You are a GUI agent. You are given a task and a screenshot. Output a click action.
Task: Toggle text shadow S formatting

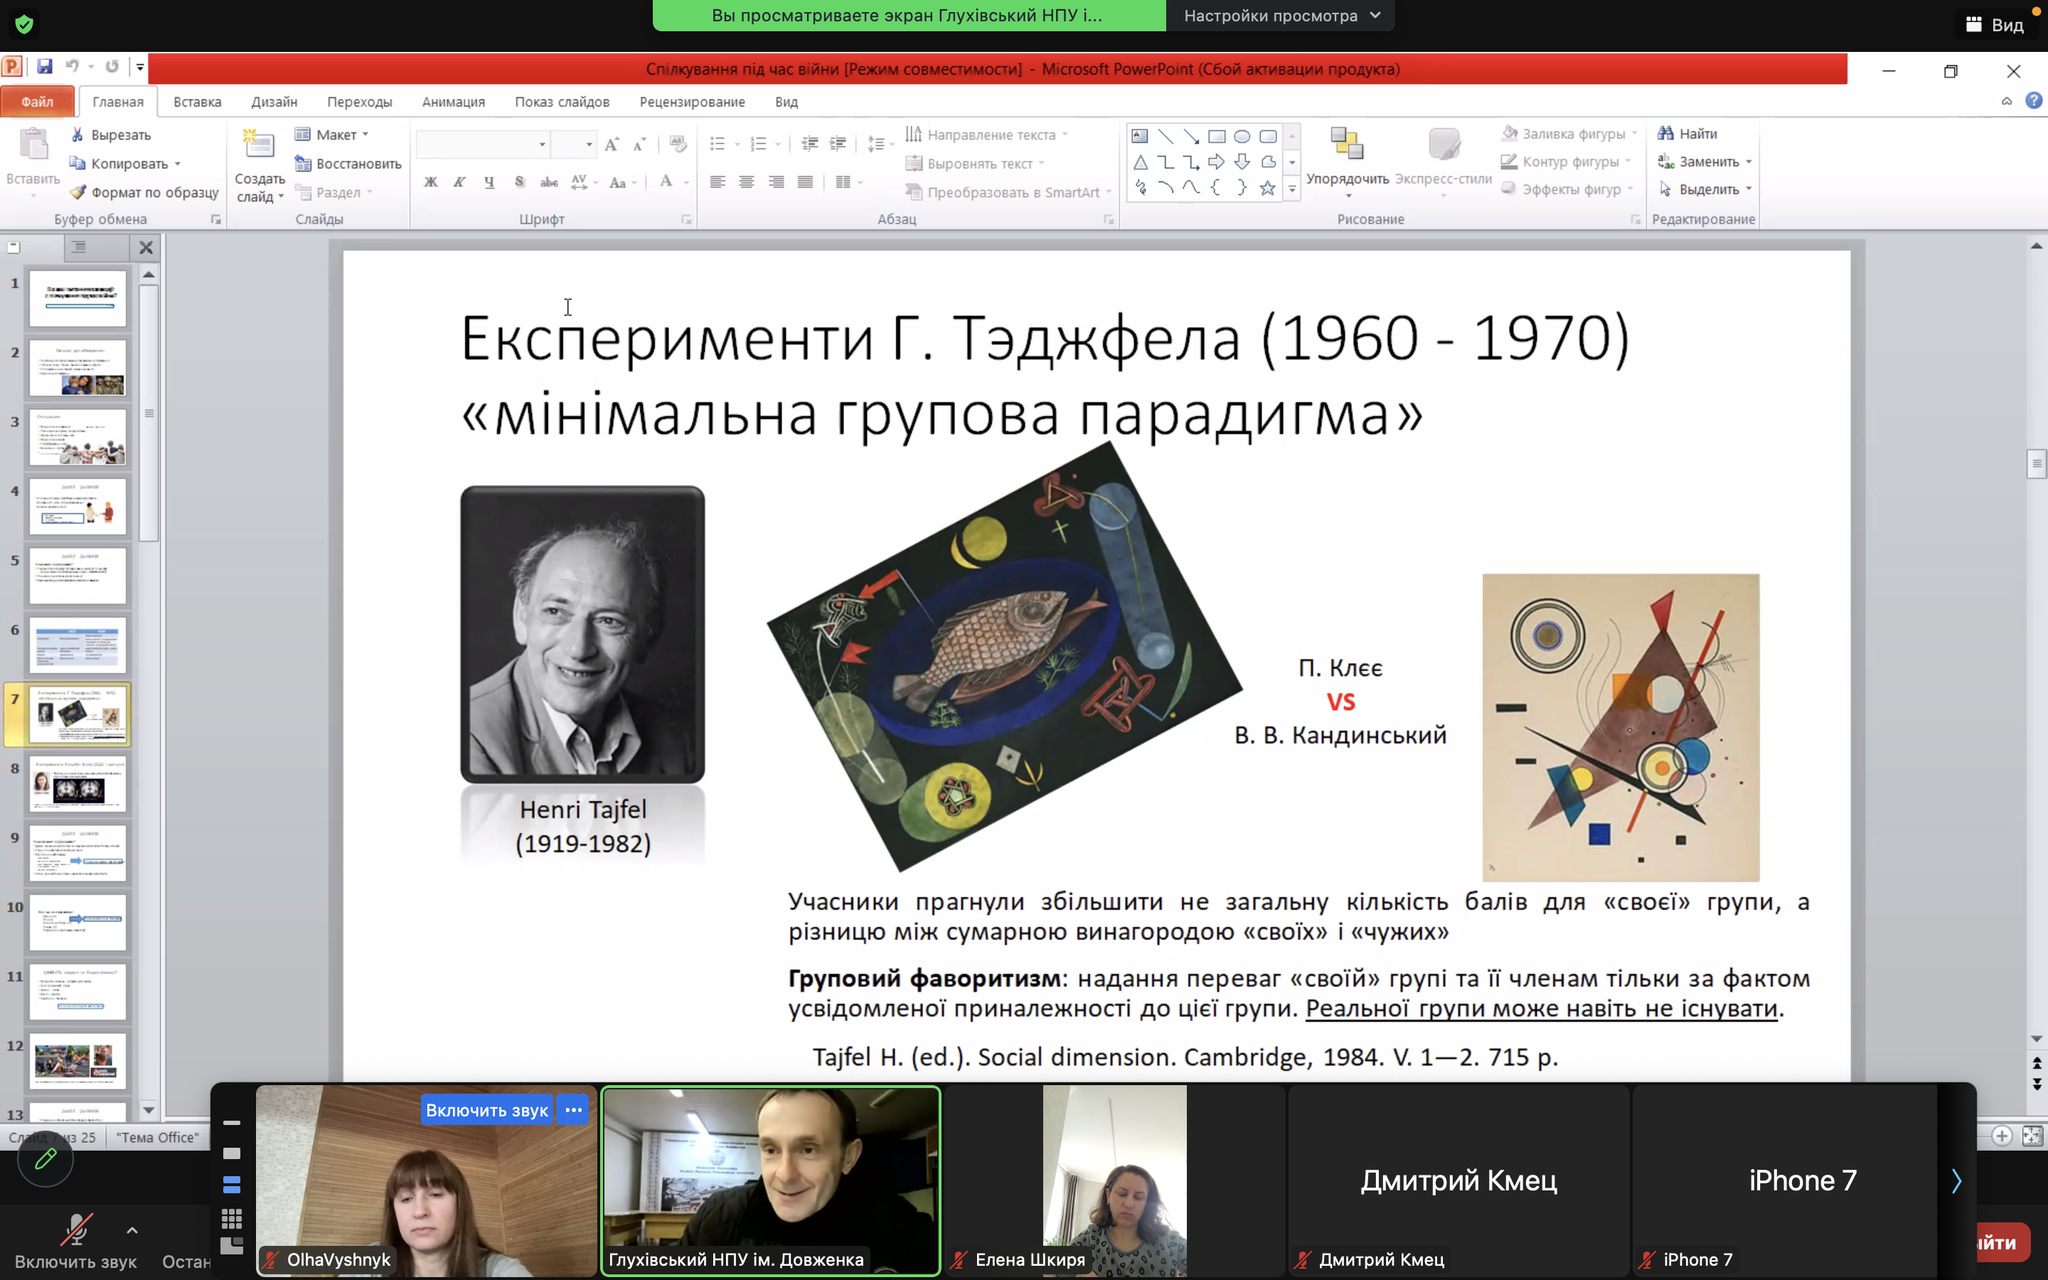(x=519, y=182)
